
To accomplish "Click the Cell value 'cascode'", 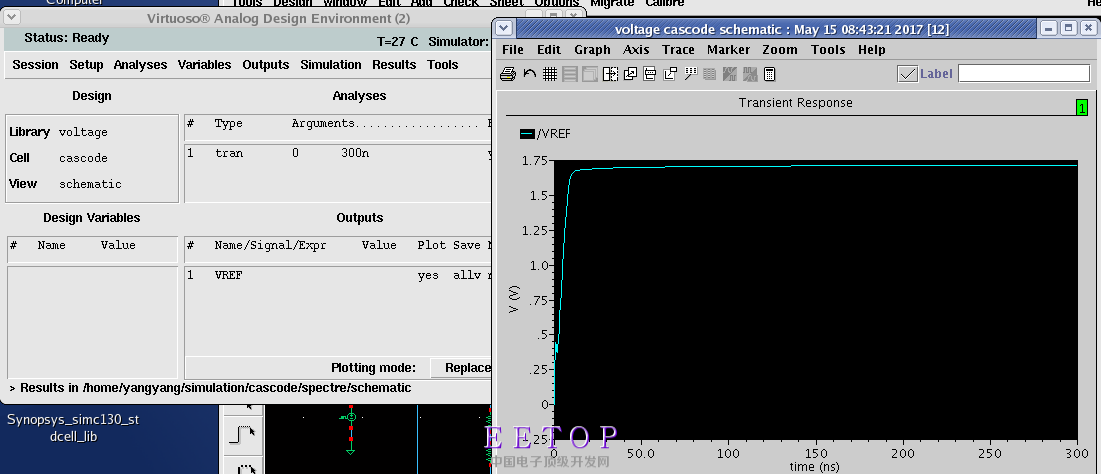I will [x=83, y=158].
